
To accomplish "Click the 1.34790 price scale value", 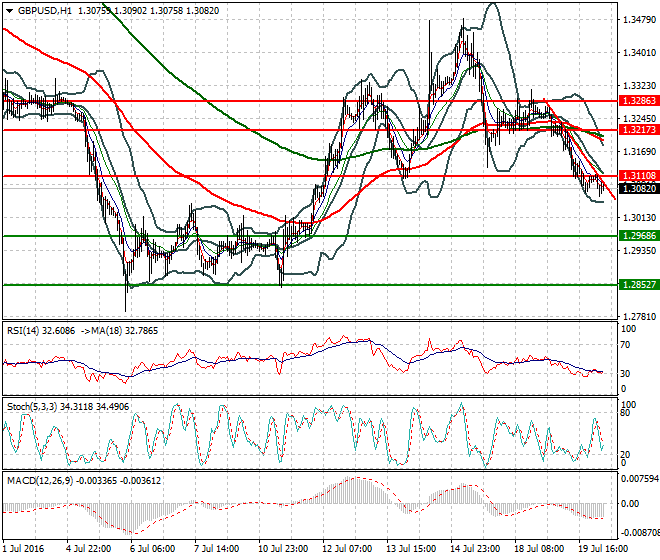I will [x=639, y=20].
